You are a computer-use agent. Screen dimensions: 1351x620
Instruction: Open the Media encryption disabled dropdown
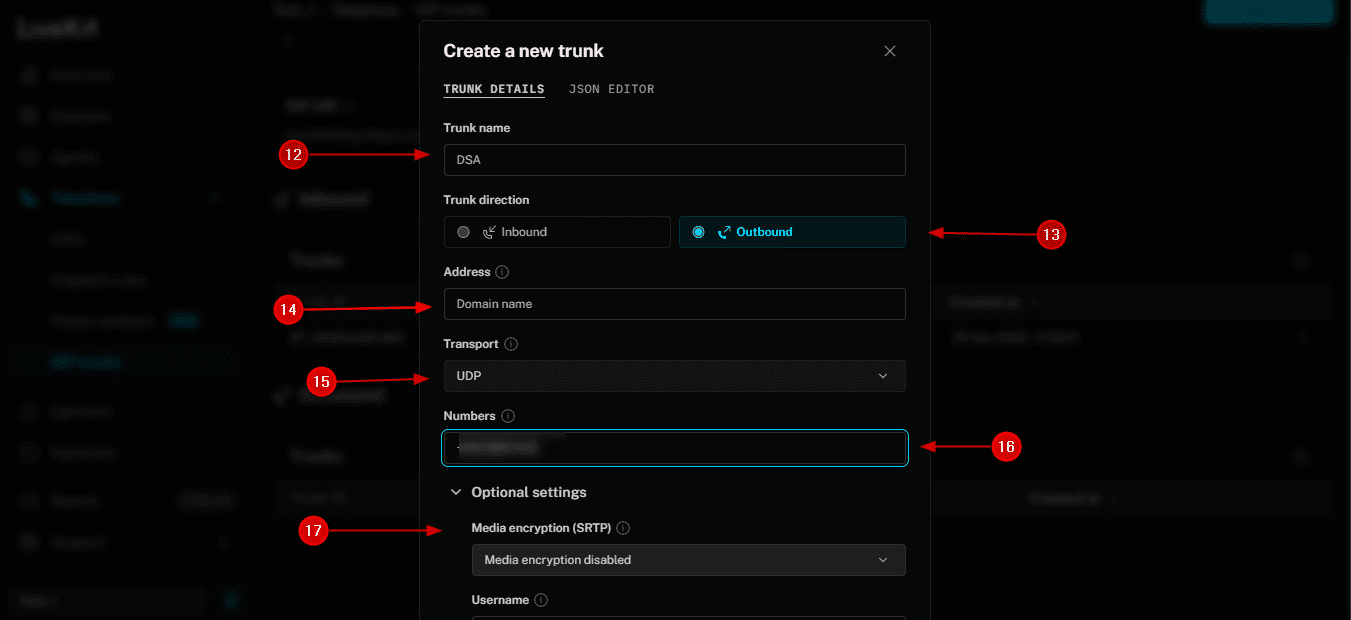pos(688,560)
